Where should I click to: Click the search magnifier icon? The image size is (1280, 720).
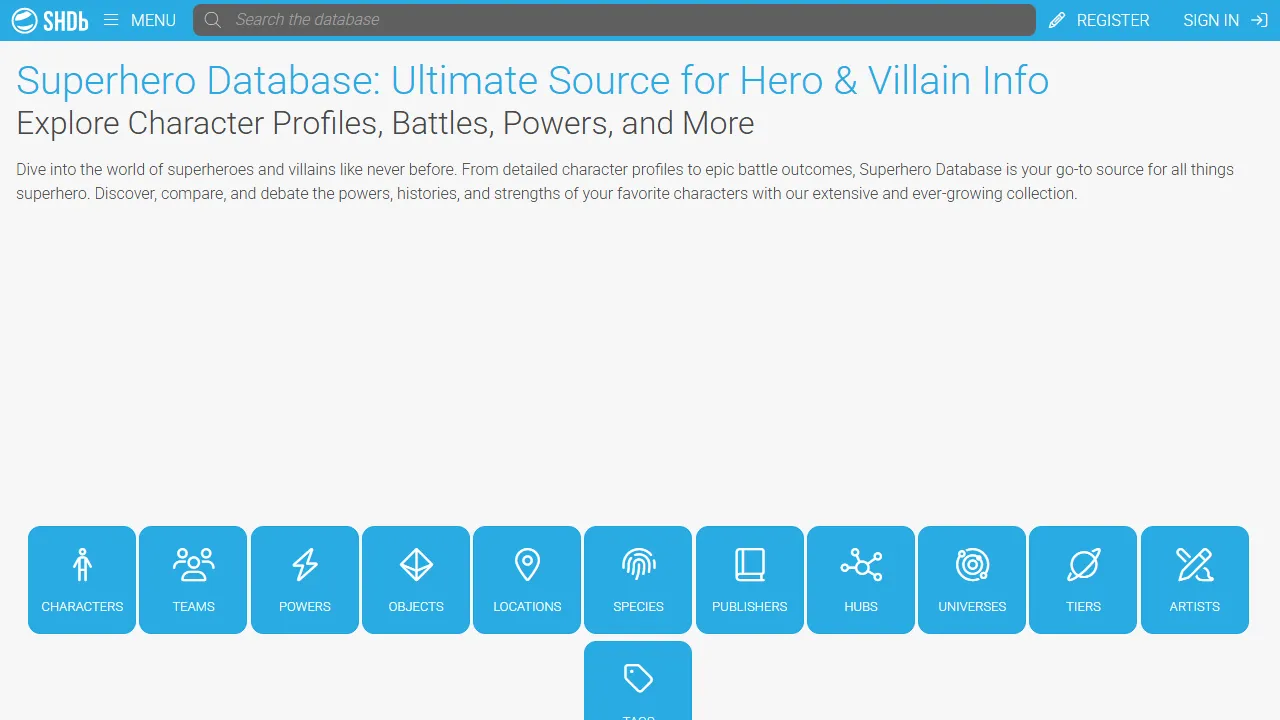pos(212,20)
